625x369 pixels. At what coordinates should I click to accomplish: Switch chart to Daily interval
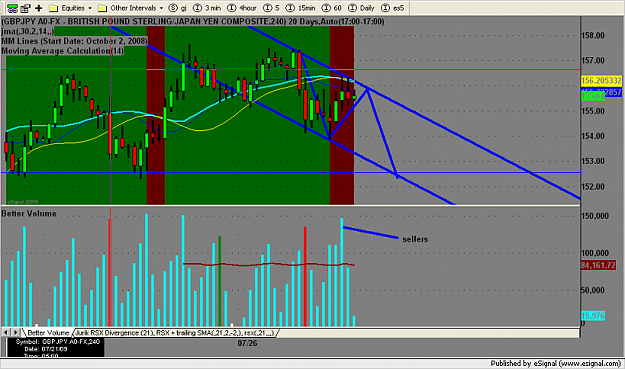(x=362, y=8)
